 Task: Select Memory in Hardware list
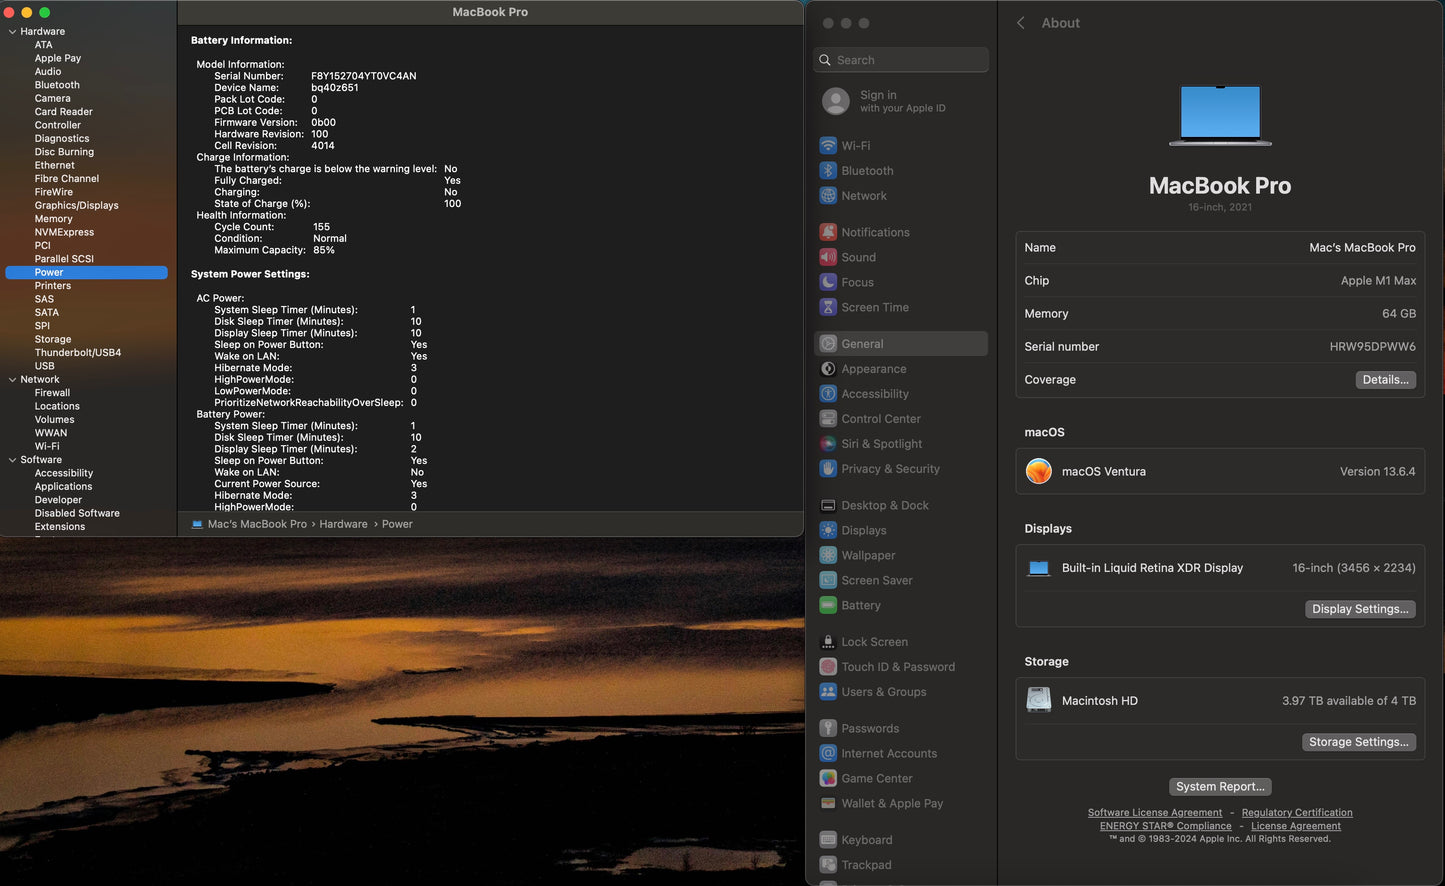point(53,219)
